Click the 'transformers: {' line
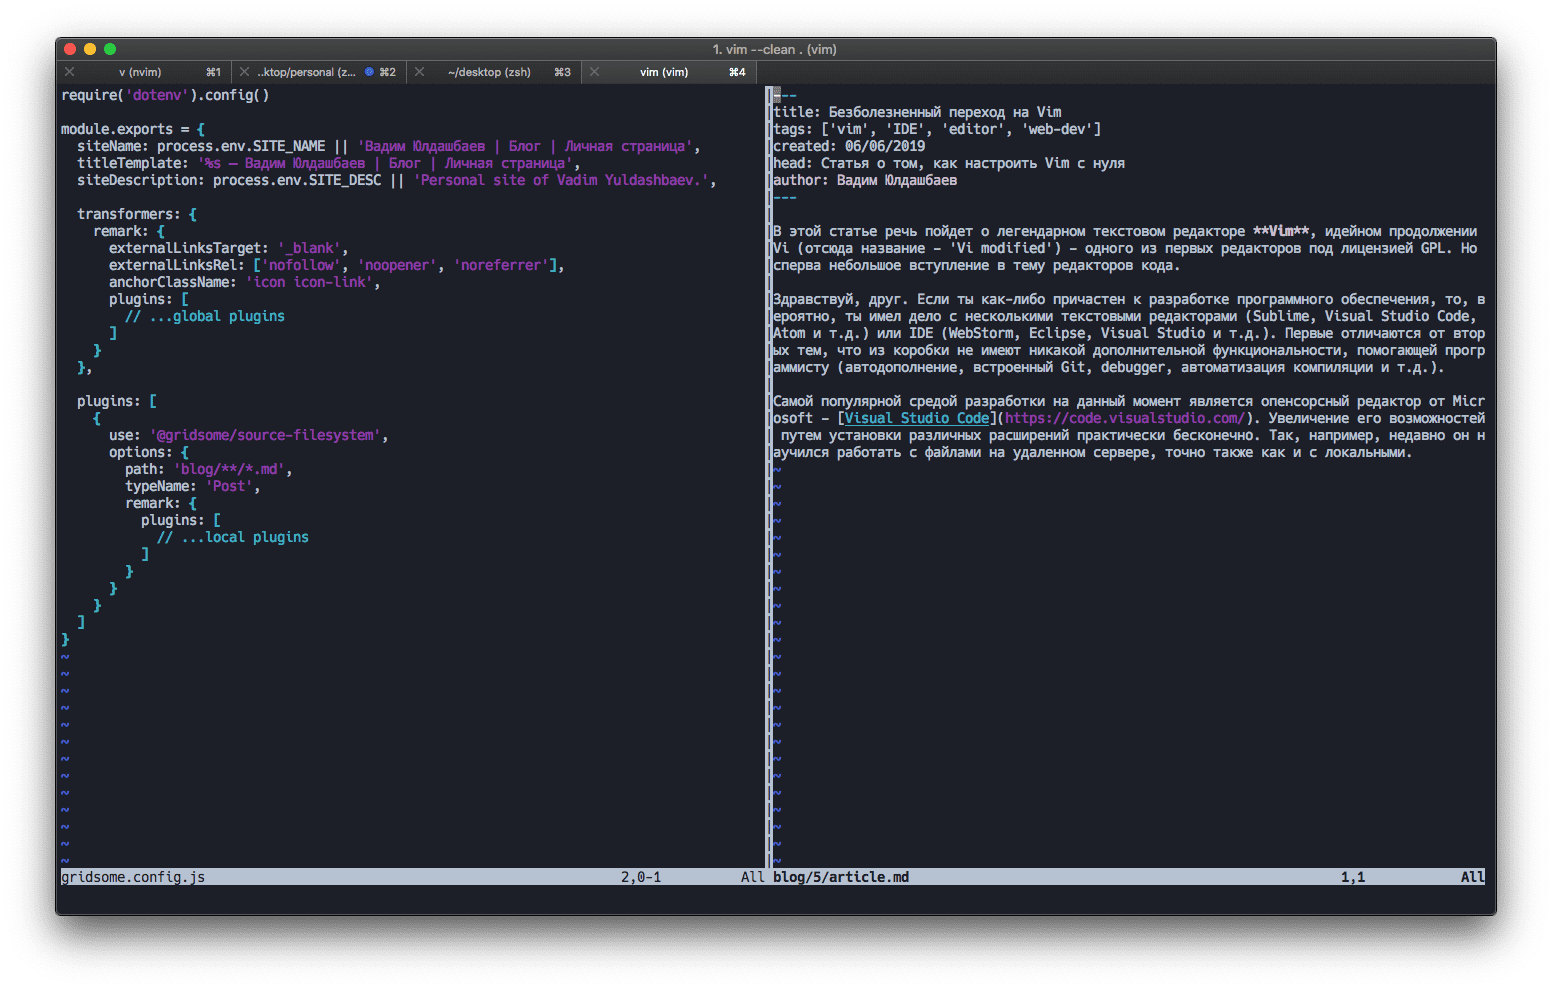 tap(137, 214)
